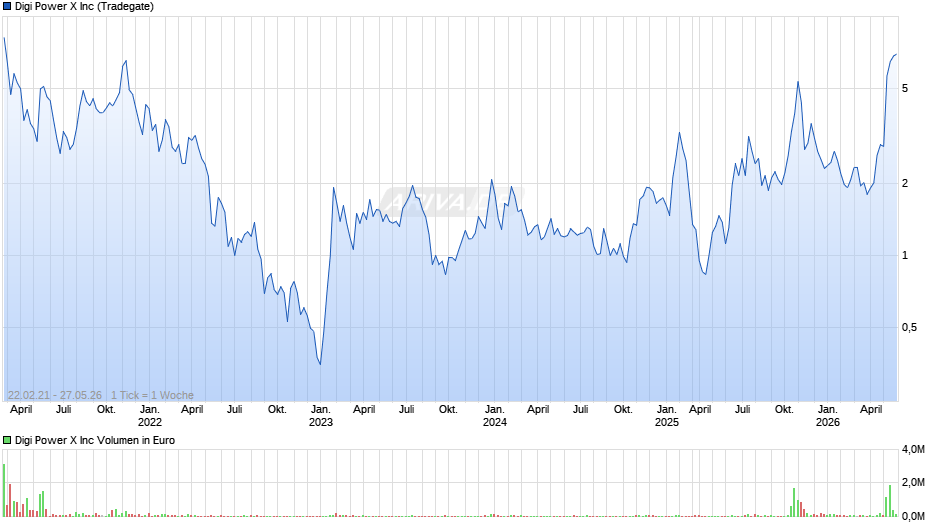Click the date range text 22.02.21 - 27.05.26
Viewport: 940px width, 526px height.
pos(55,395)
